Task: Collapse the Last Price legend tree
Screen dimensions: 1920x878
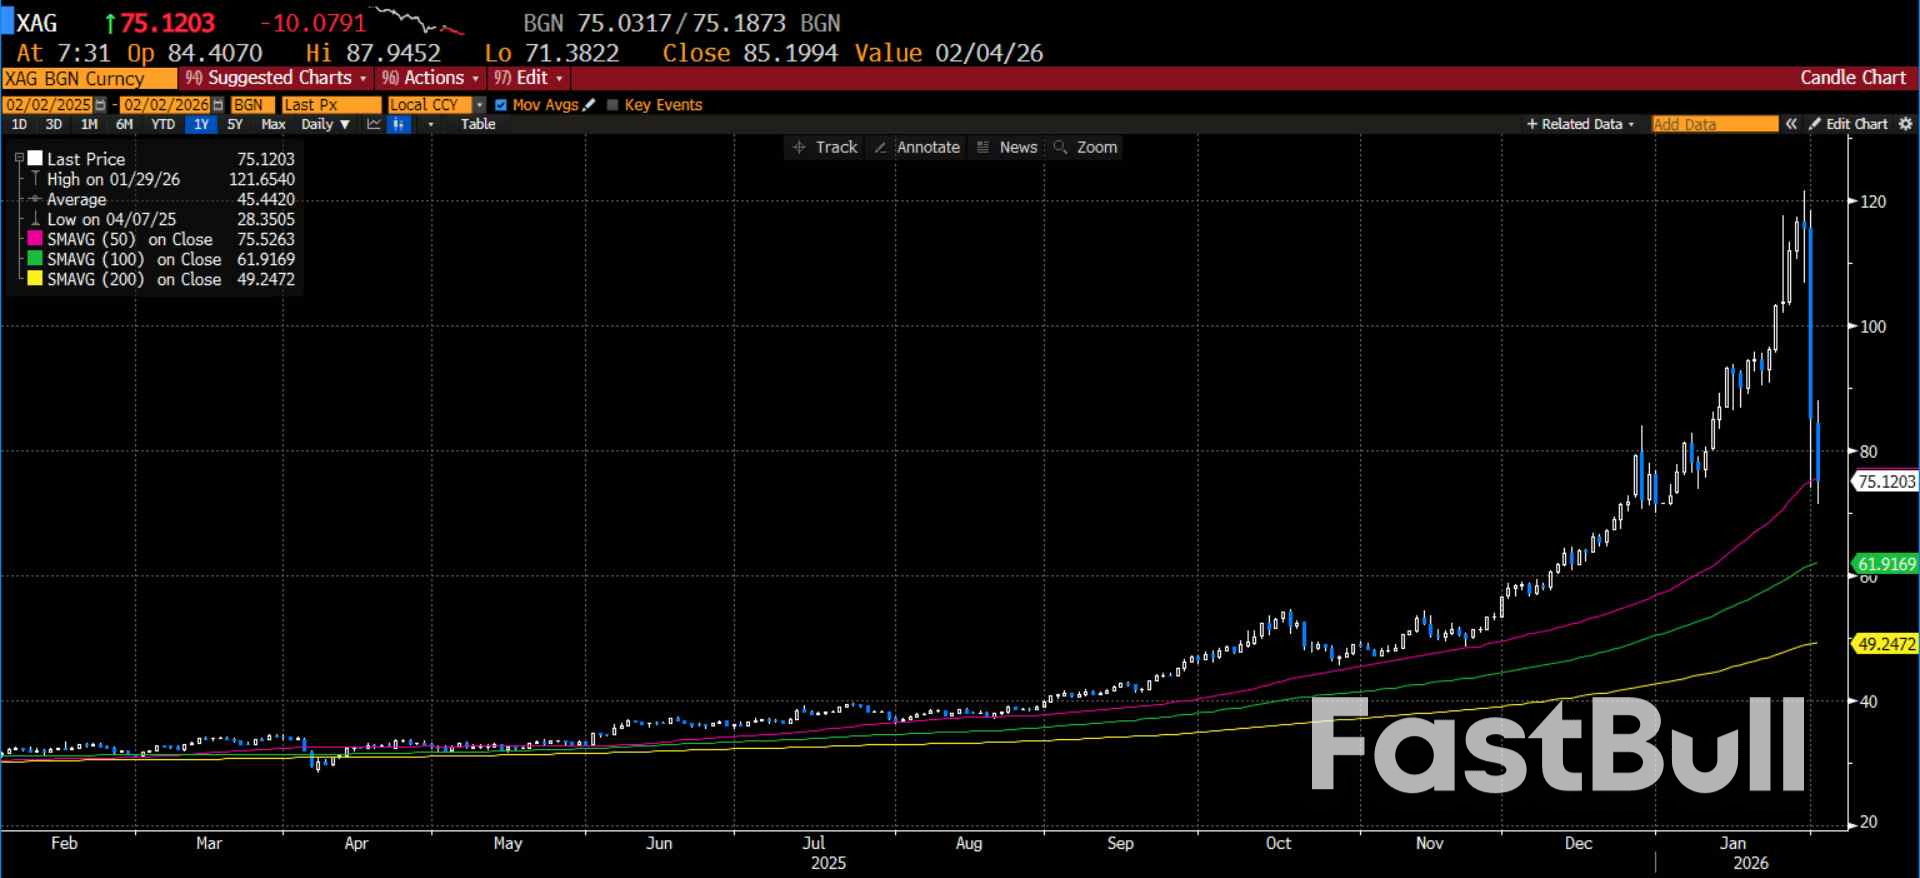Action: 19,158
